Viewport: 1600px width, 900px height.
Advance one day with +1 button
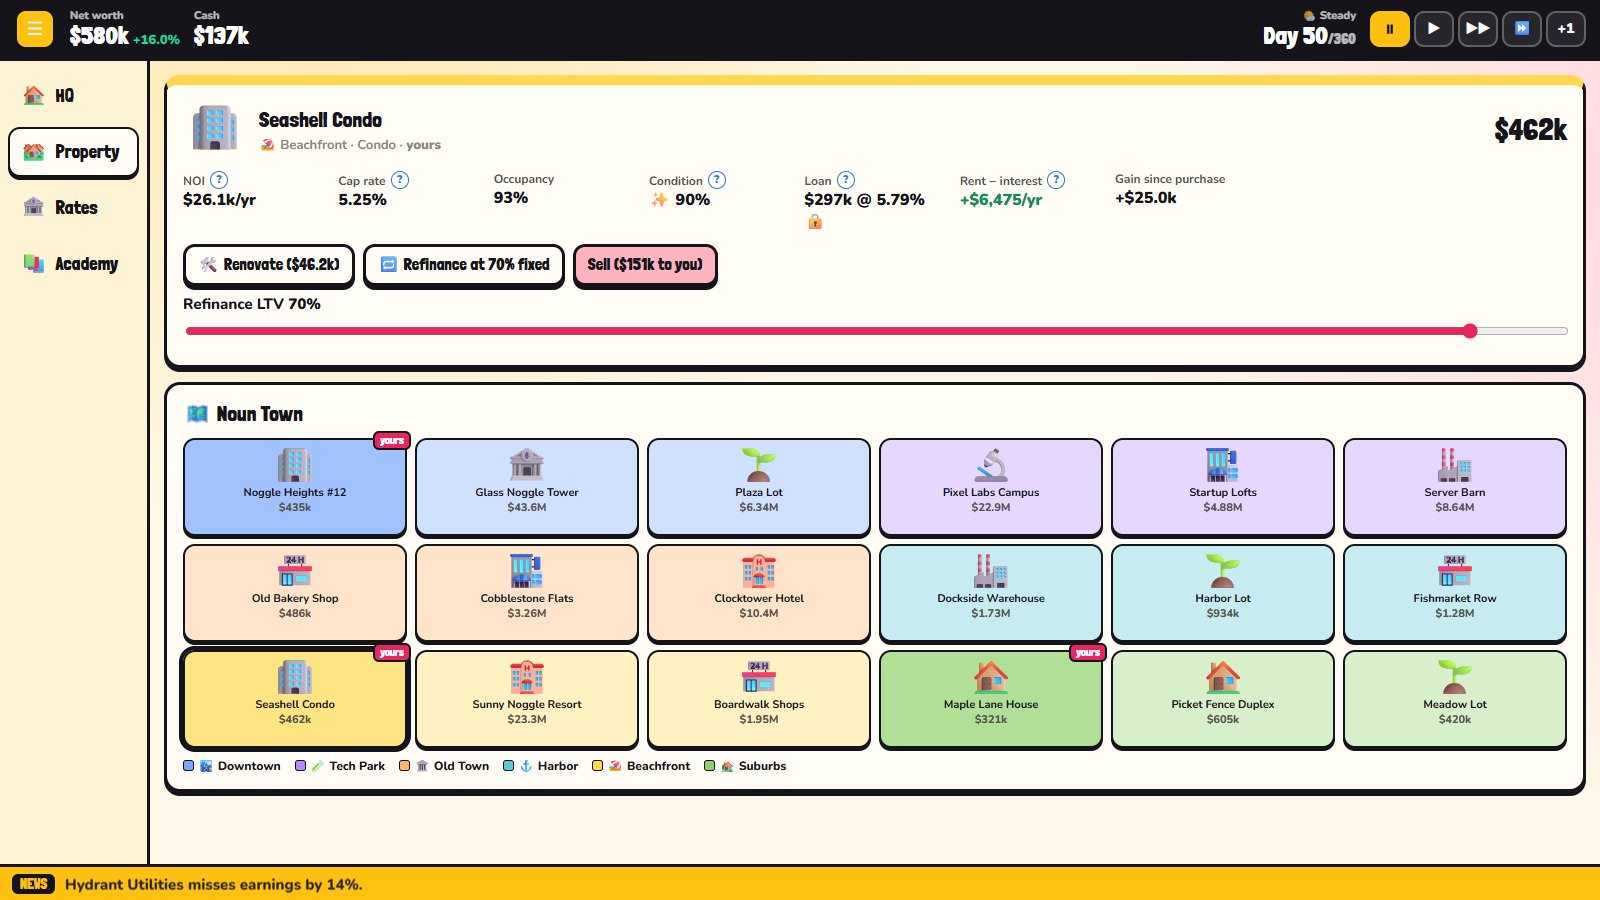pos(1565,29)
